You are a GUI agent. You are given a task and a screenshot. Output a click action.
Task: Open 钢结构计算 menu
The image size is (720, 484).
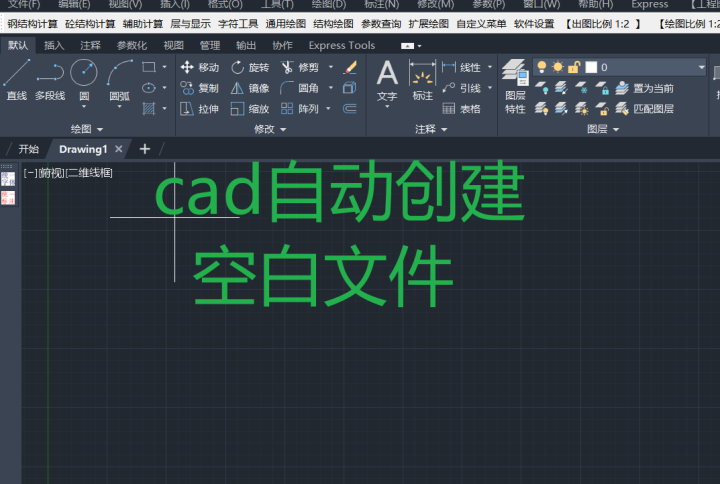tap(33, 24)
